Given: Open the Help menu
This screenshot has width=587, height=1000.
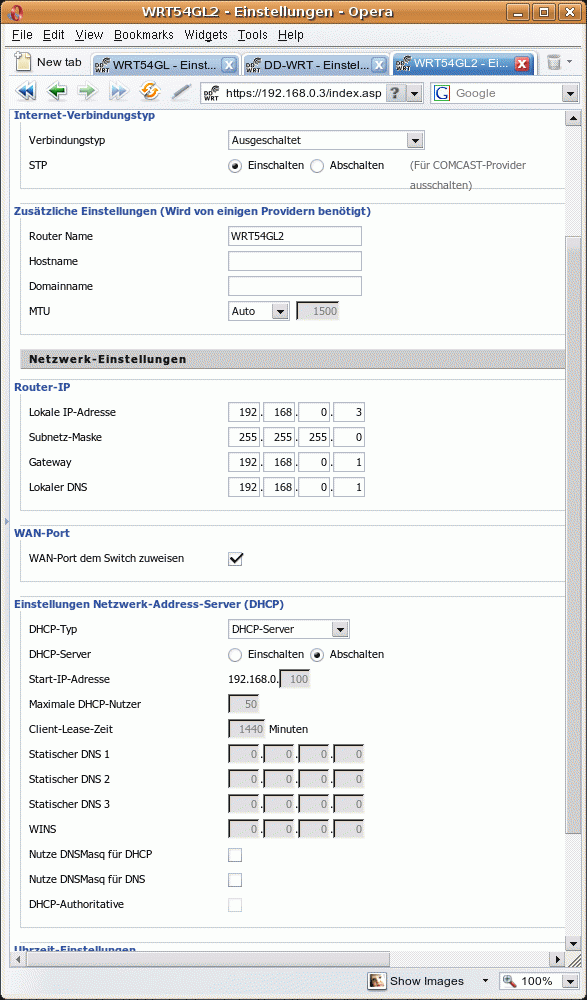Looking at the screenshot, I should pyautogui.click(x=291, y=35).
